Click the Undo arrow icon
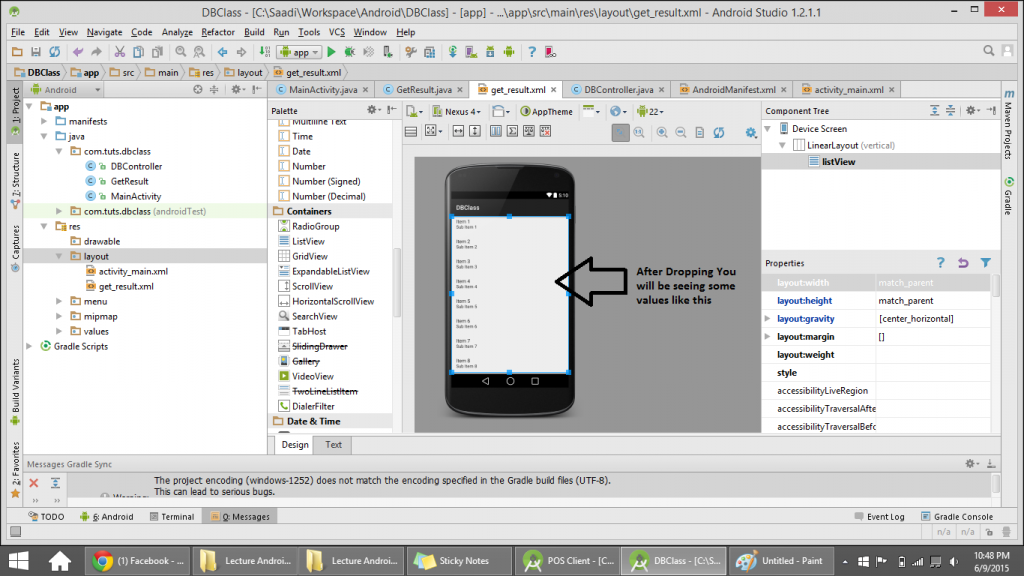 pyautogui.click(x=78, y=52)
